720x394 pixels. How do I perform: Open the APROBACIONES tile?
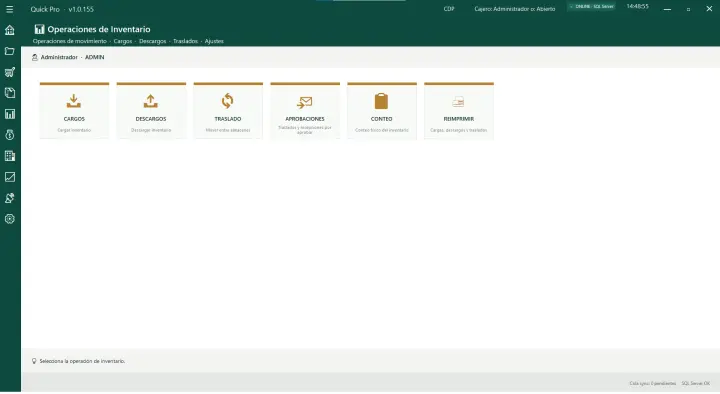click(x=305, y=111)
